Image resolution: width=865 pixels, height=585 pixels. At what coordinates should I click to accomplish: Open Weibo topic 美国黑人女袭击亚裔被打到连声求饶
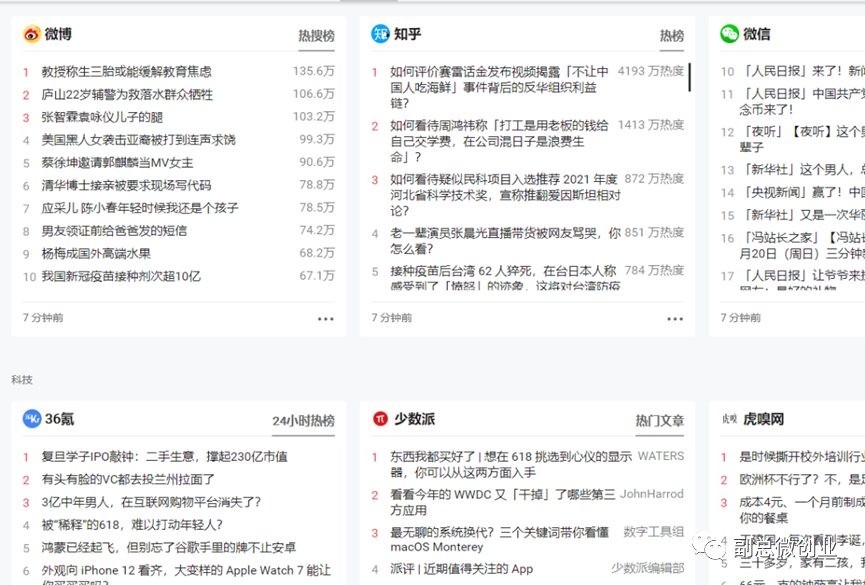click(x=138, y=140)
